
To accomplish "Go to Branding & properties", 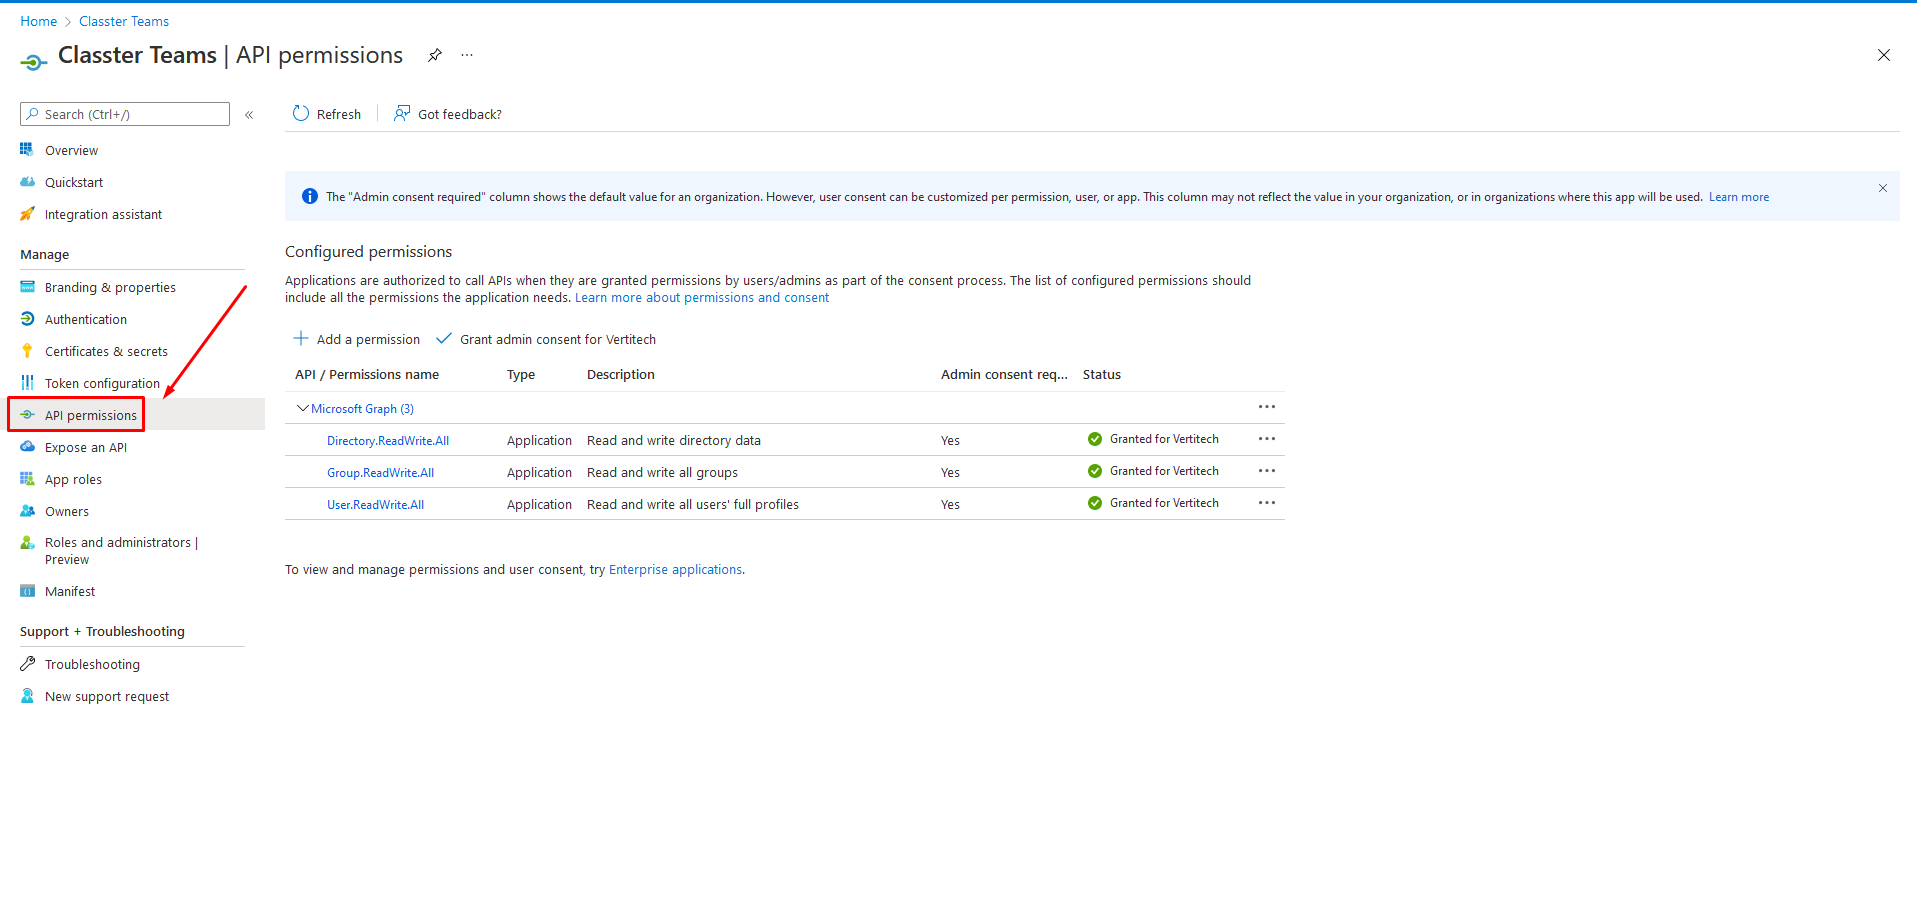I will (x=110, y=288).
